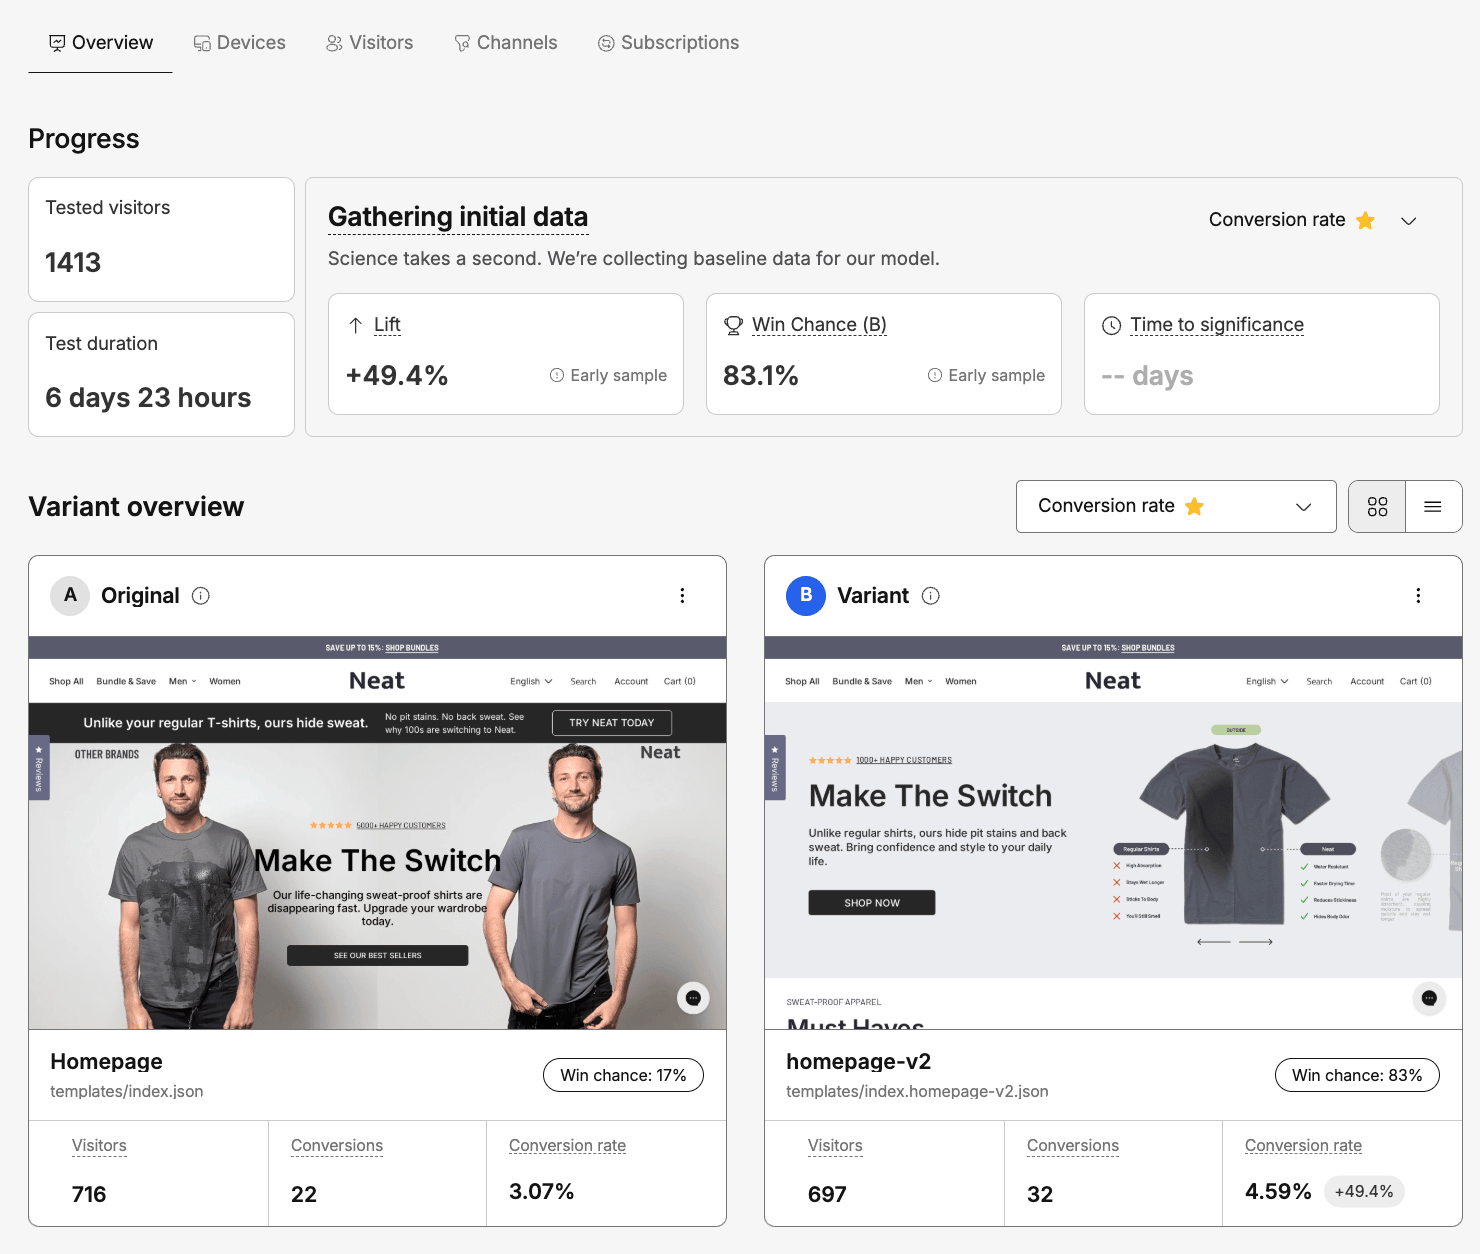1480x1254 pixels.
Task: Open the Devices tab
Action: 240,43
